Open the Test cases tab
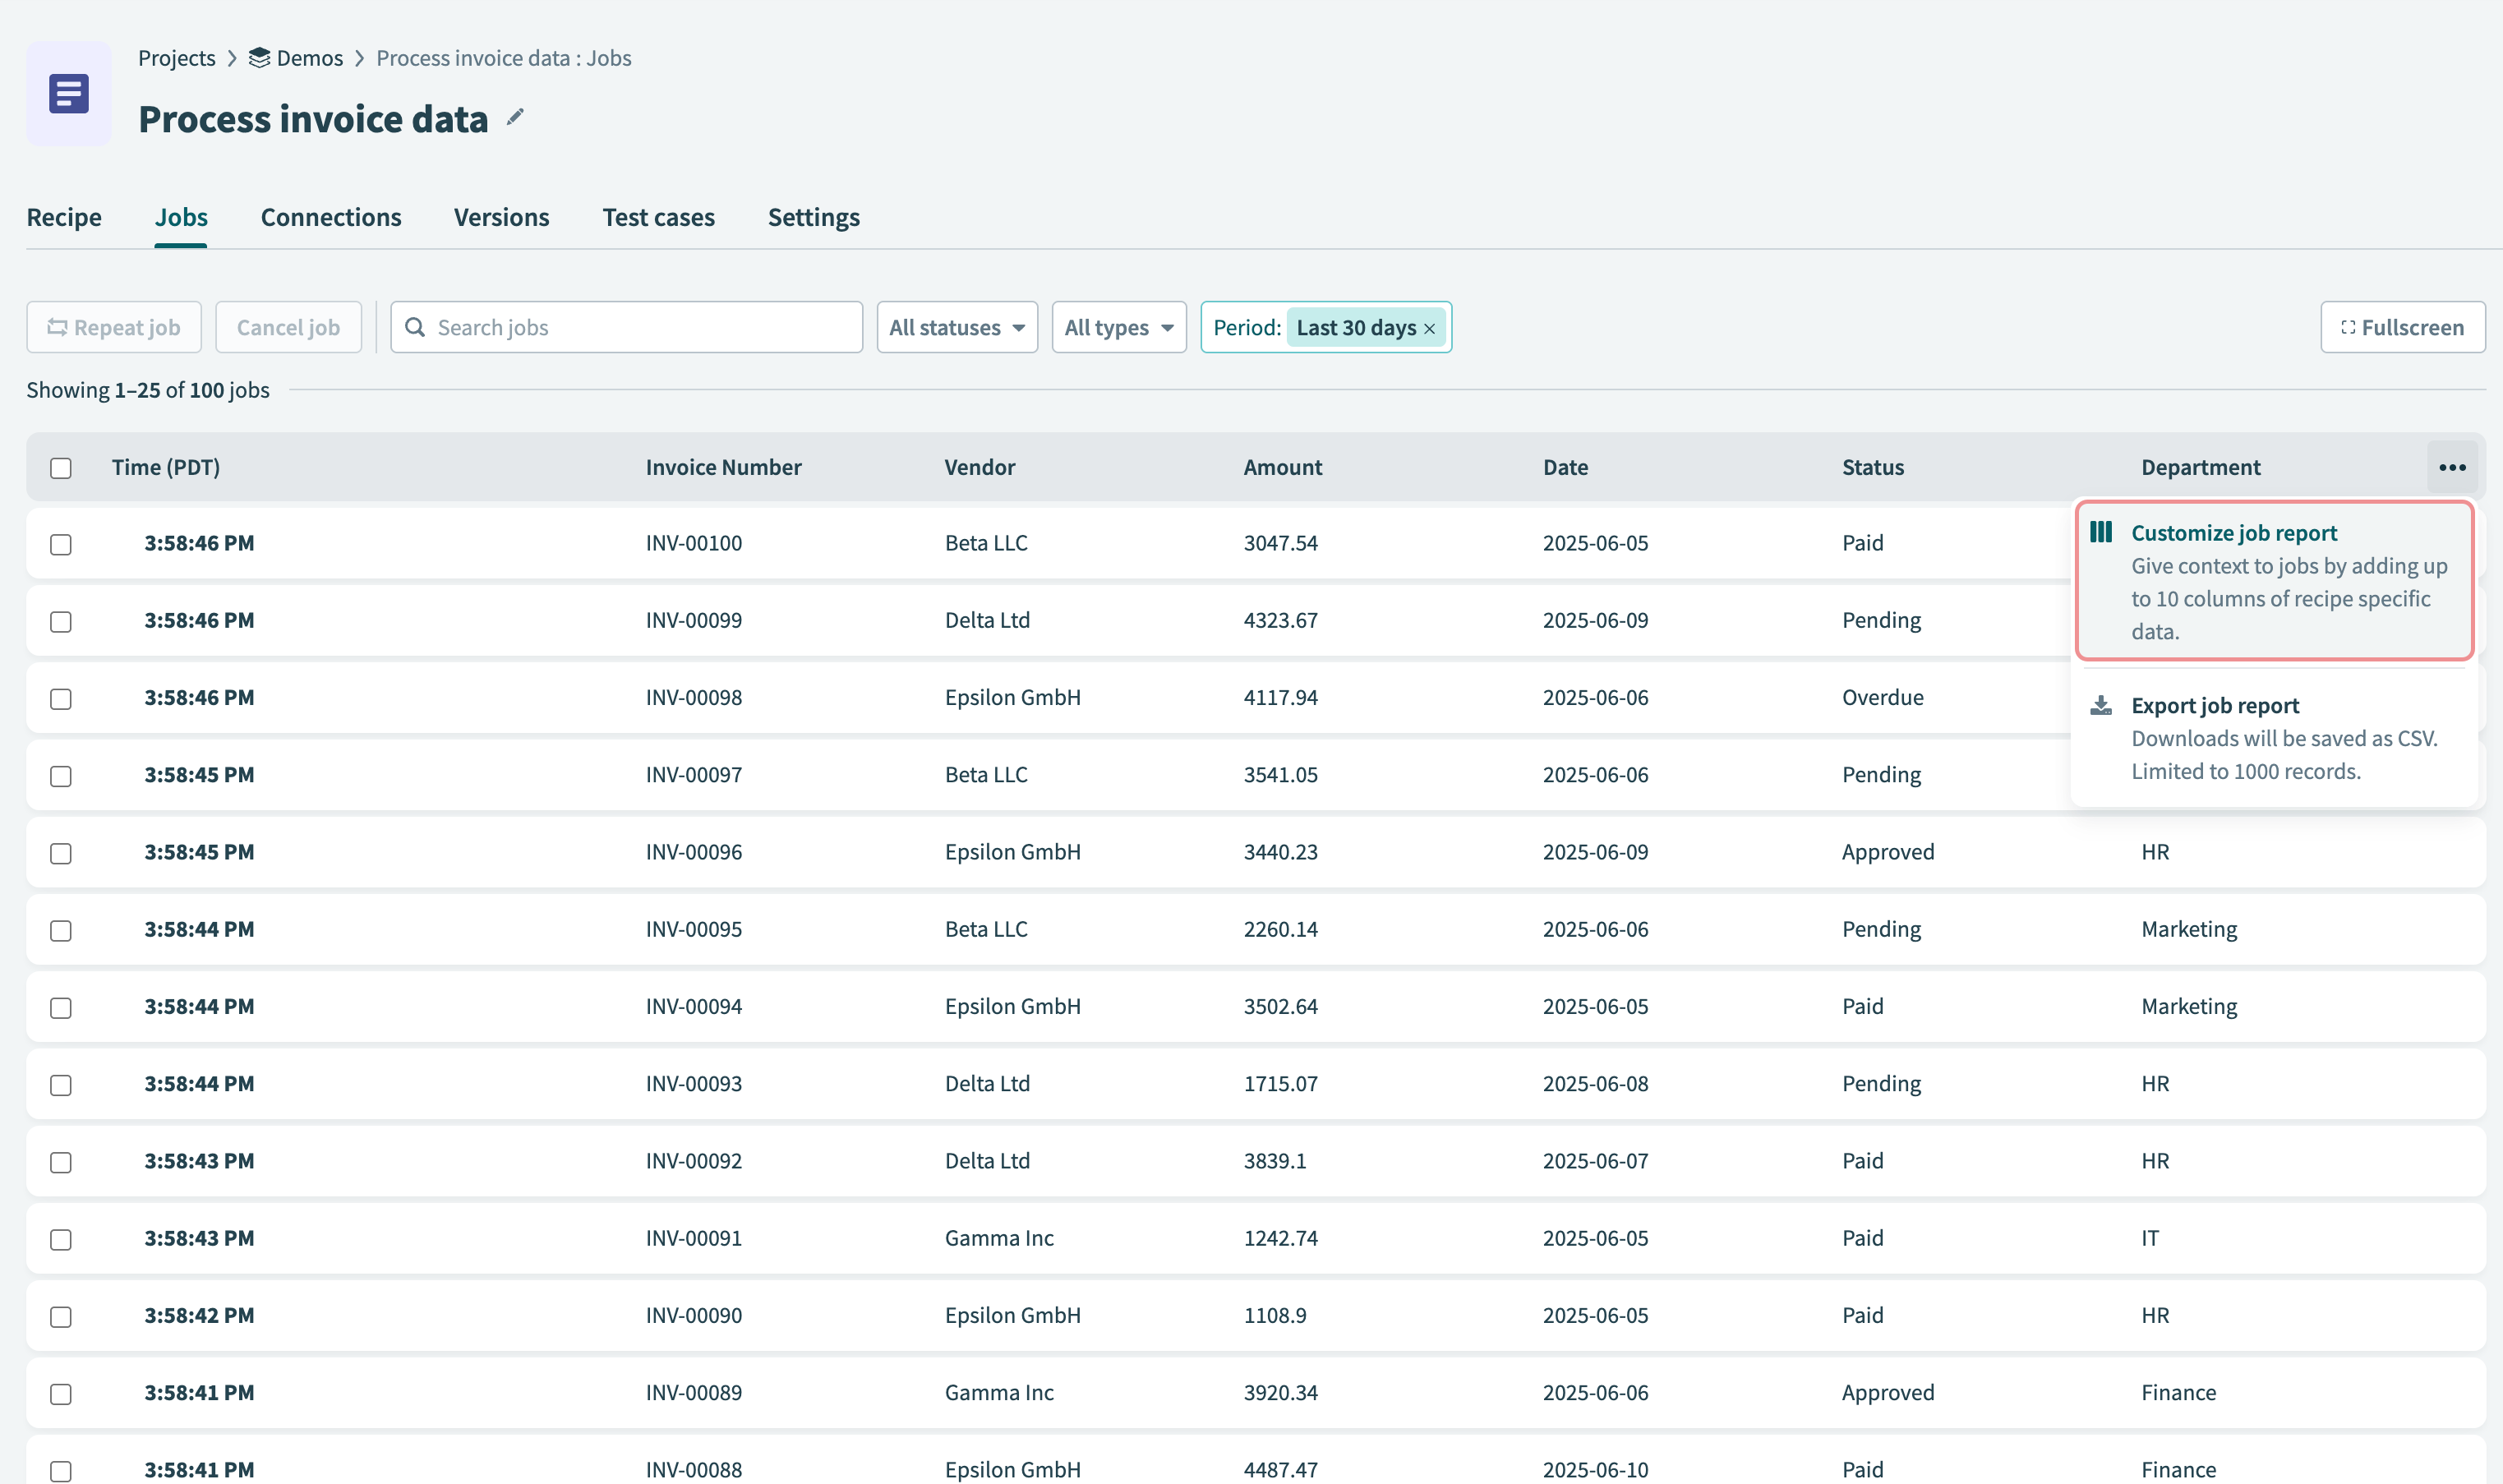The height and width of the screenshot is (1484, 2503). pyautogui.click(x=658, y=217)
